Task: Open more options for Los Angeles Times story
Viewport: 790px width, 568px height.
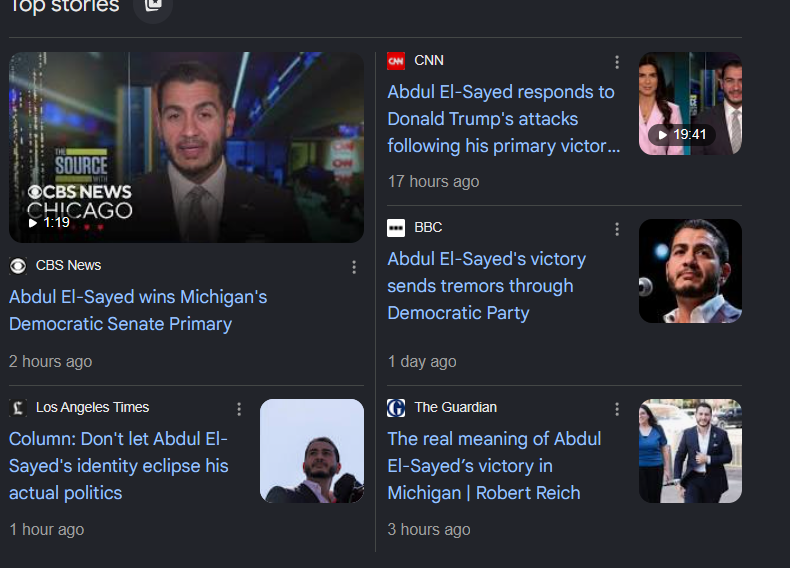Action: (239, 409)
